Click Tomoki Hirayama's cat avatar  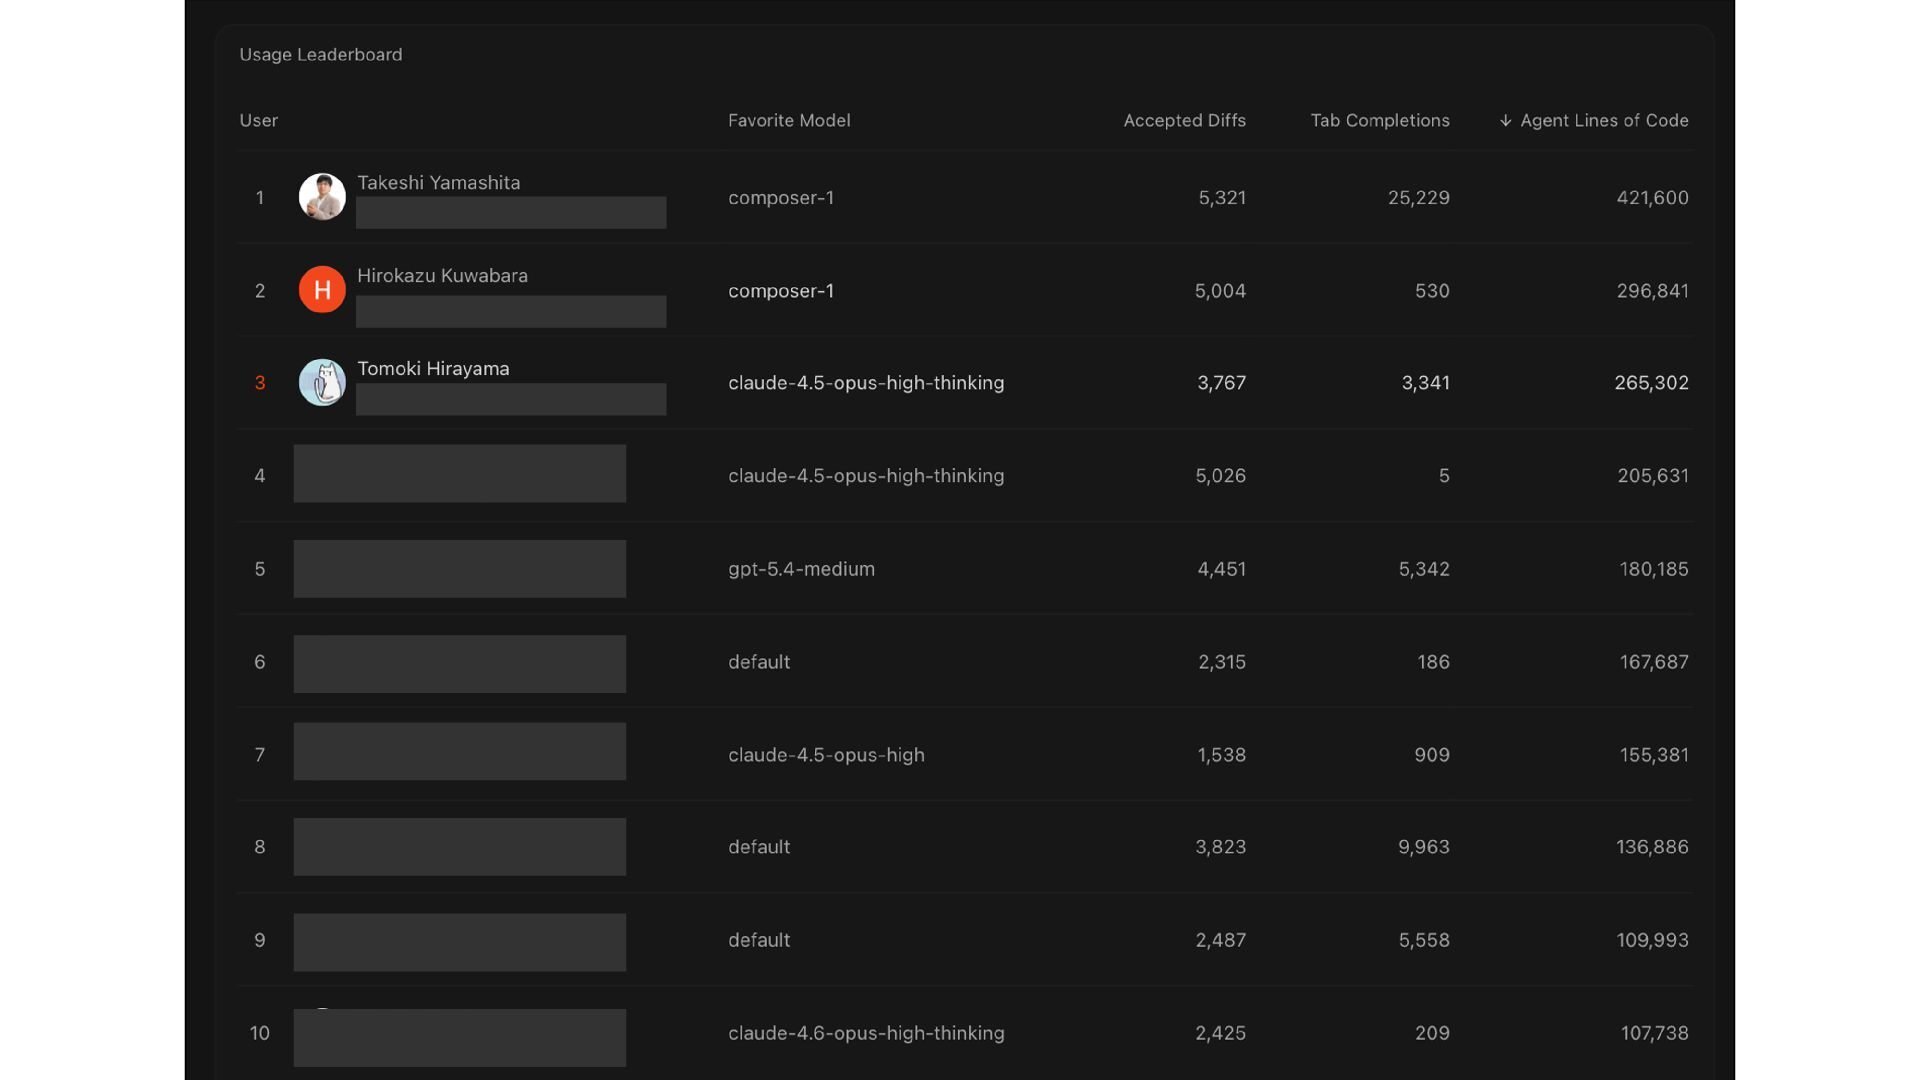[322, 382]
